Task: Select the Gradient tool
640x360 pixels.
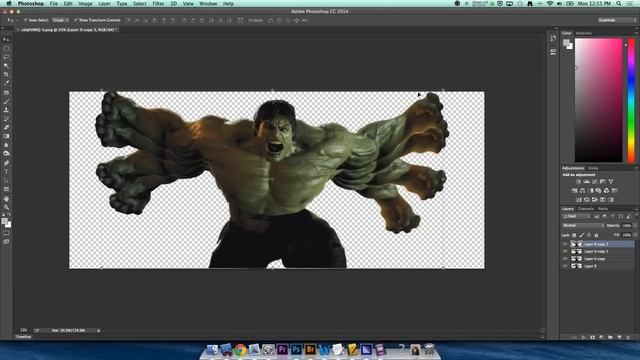Action: (6, 136)
